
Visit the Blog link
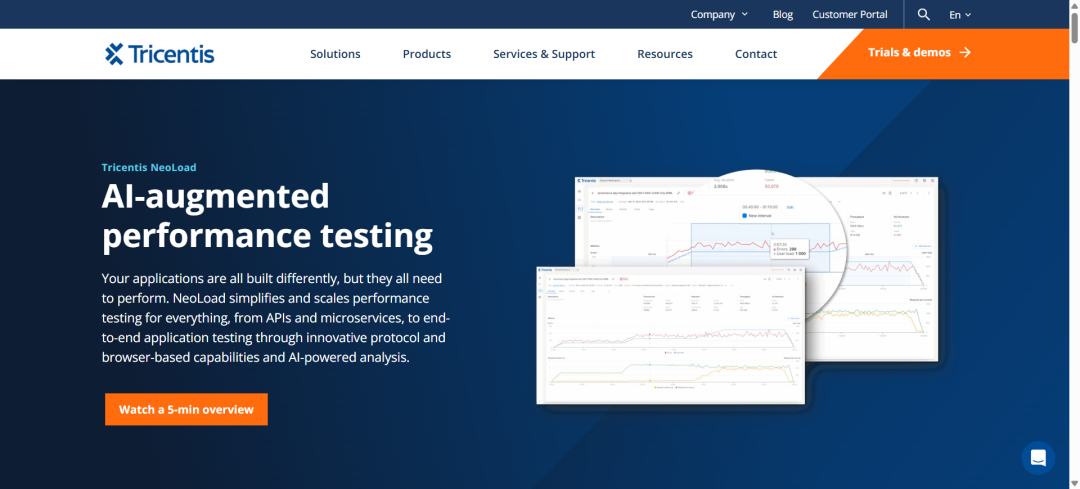(782, 14)
